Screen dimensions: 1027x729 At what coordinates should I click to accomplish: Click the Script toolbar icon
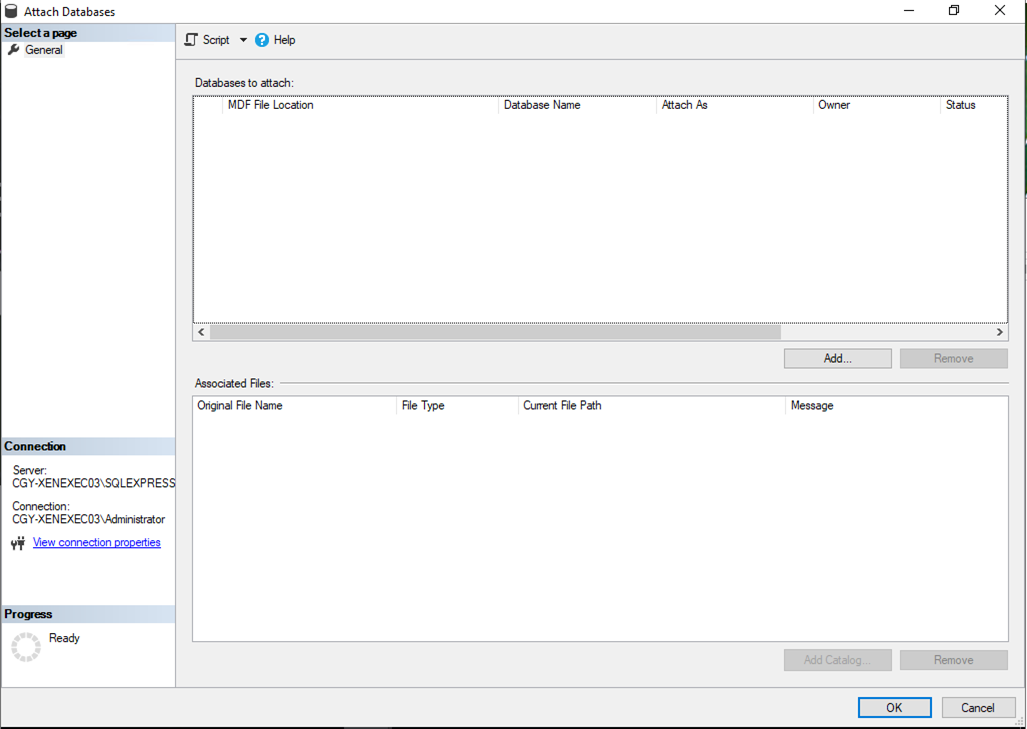coord(192,40)
